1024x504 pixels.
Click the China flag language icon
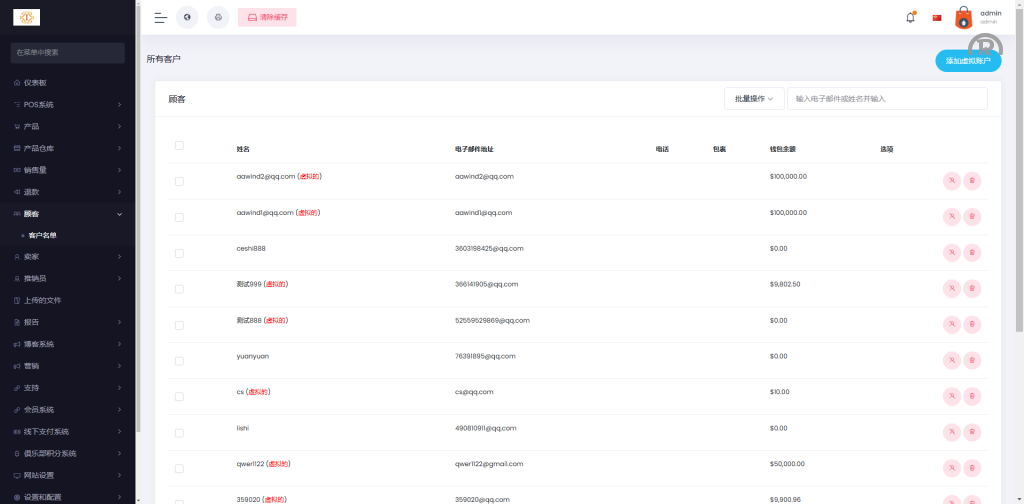click(x=937, y=18)
